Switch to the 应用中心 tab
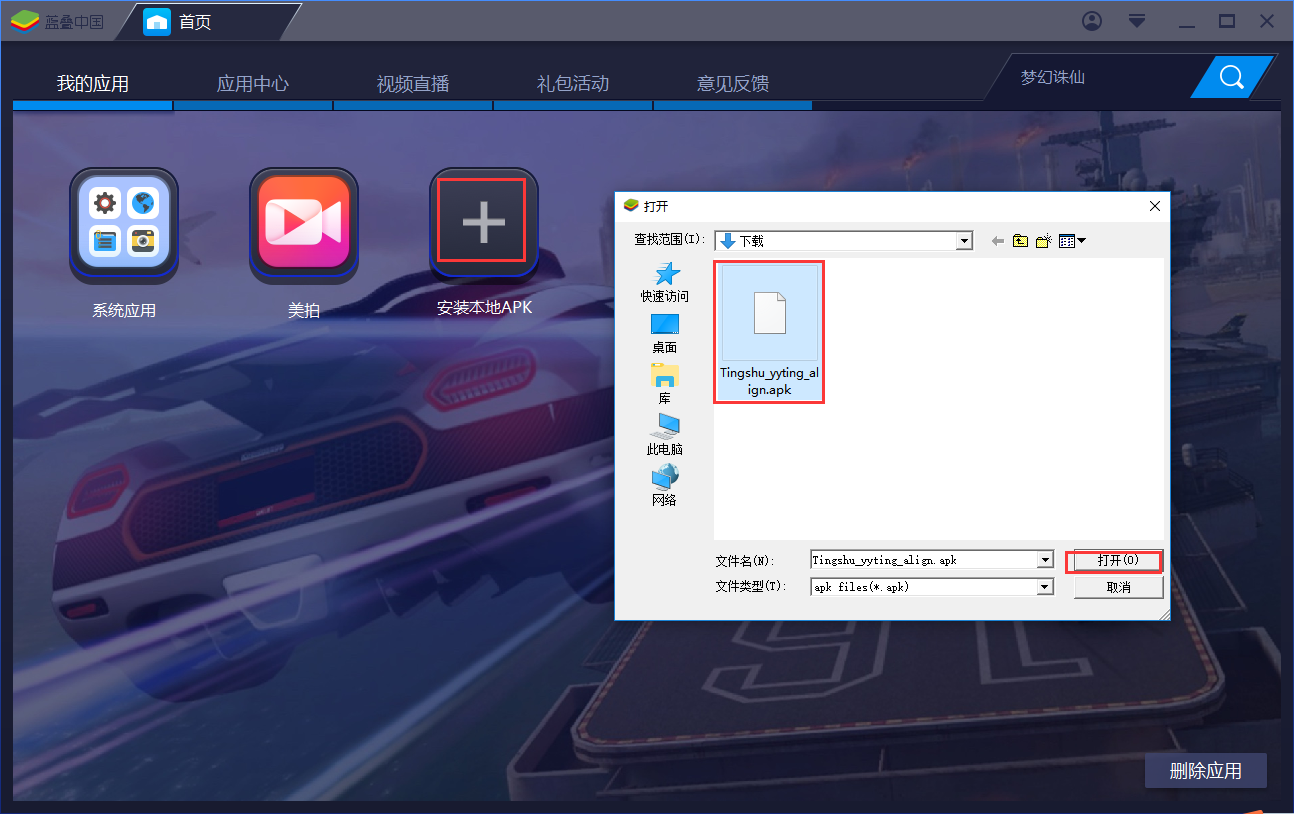This screenshot has width=1294, height=814. point(252,84)
